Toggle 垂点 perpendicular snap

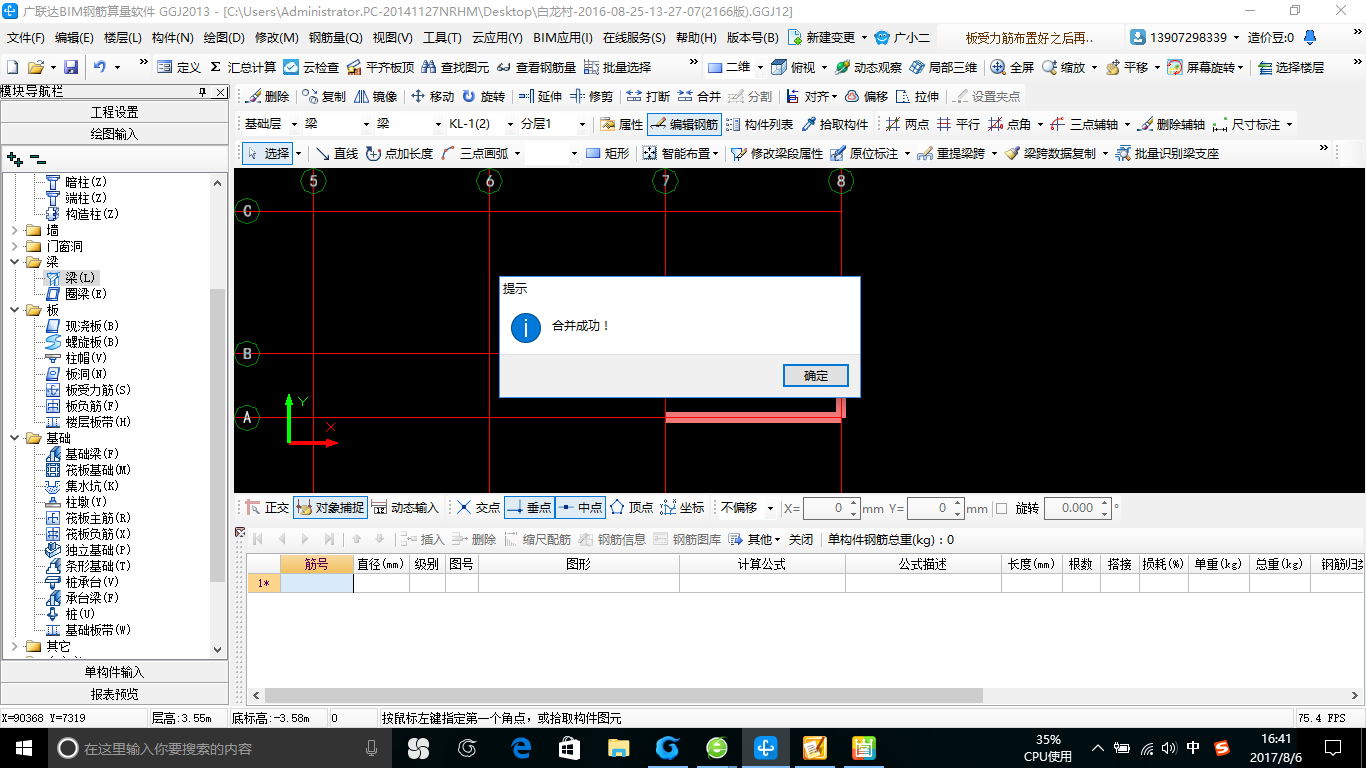529,507
